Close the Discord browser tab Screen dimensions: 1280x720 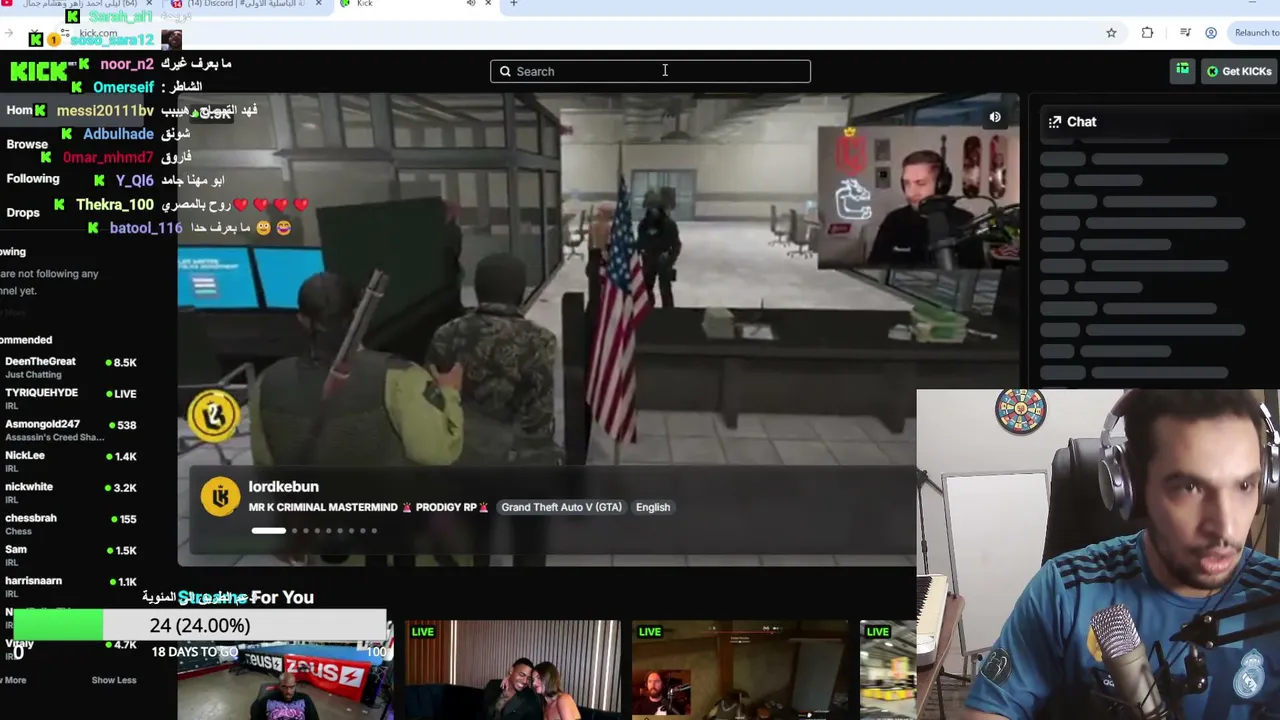[319, 4]
